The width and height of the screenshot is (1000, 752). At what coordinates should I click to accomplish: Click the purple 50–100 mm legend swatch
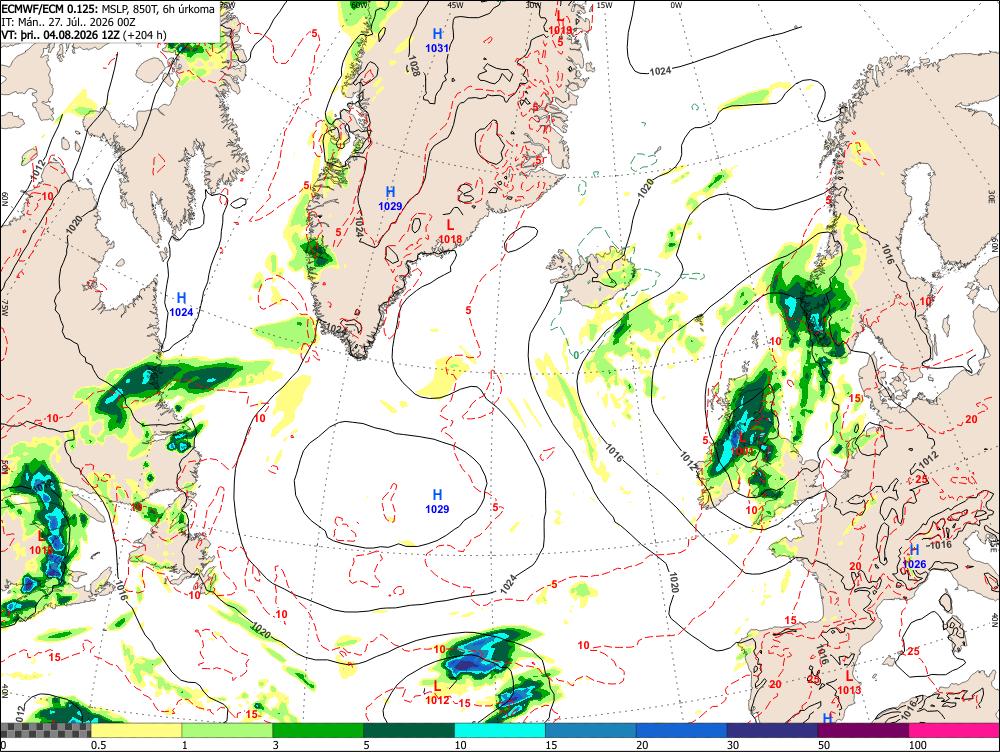click(x=864, y=730)
